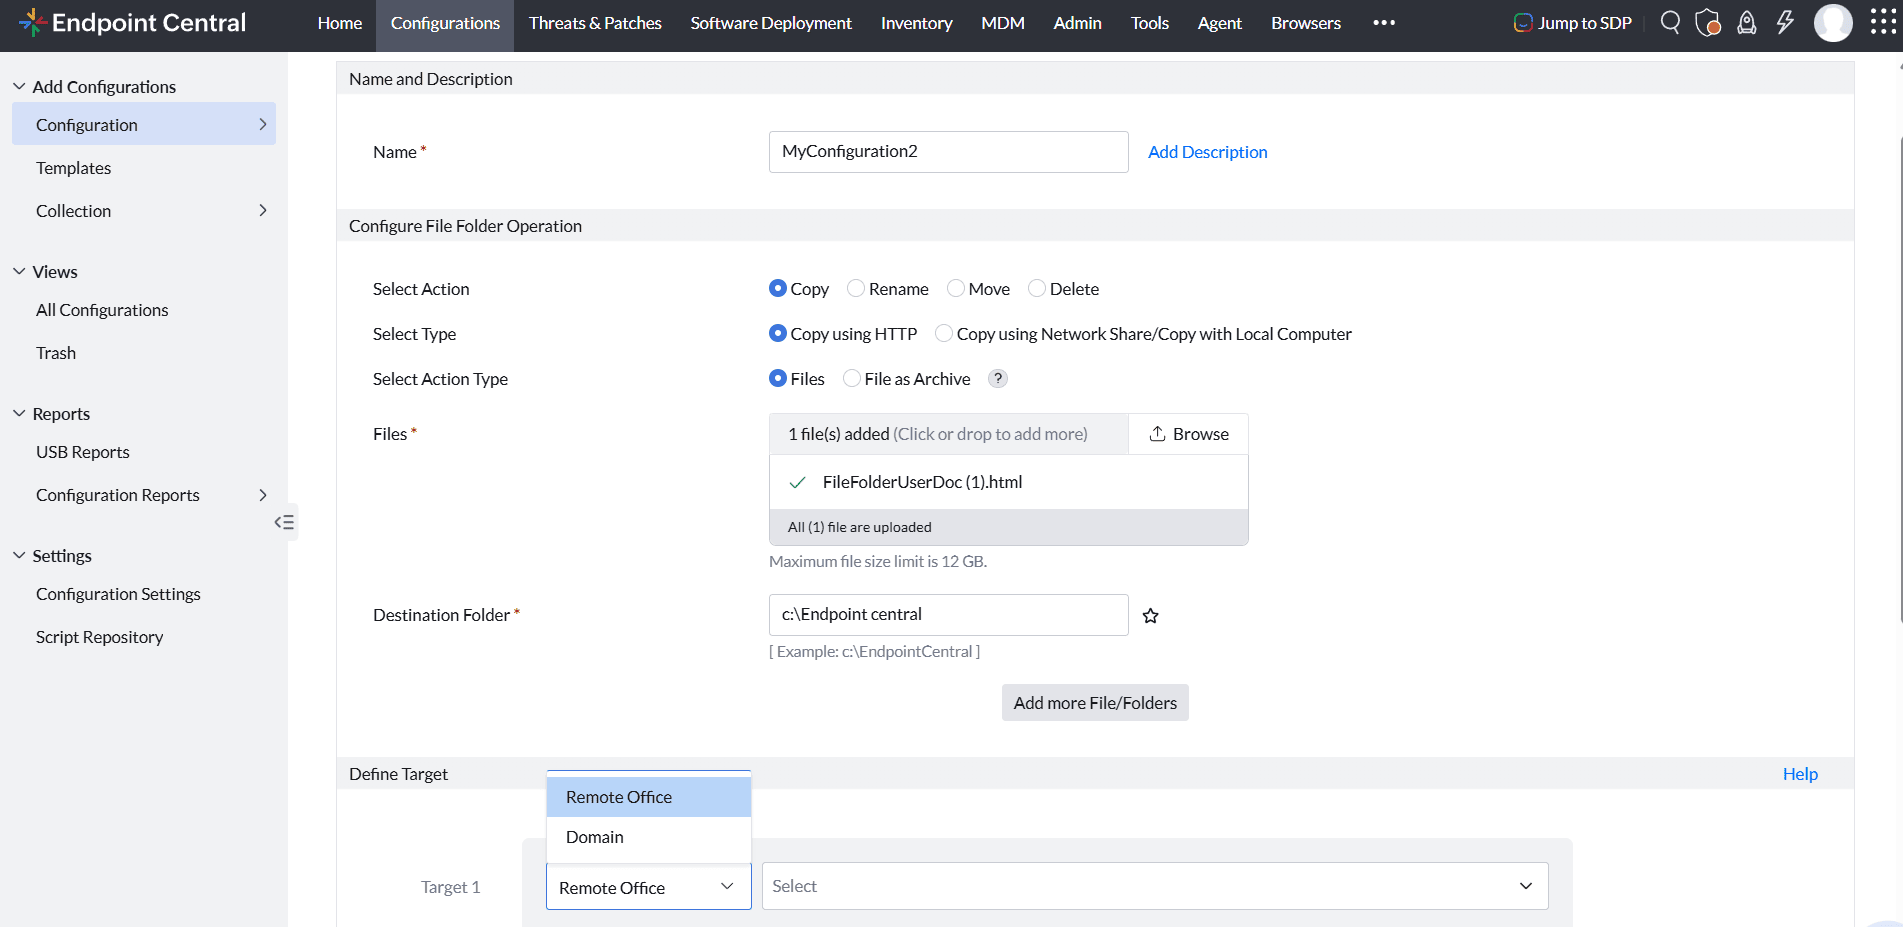1903x927 pixels.
Task: Open the shield security alerts icon
Action: pyautogui.click(x=1708, y=22)
